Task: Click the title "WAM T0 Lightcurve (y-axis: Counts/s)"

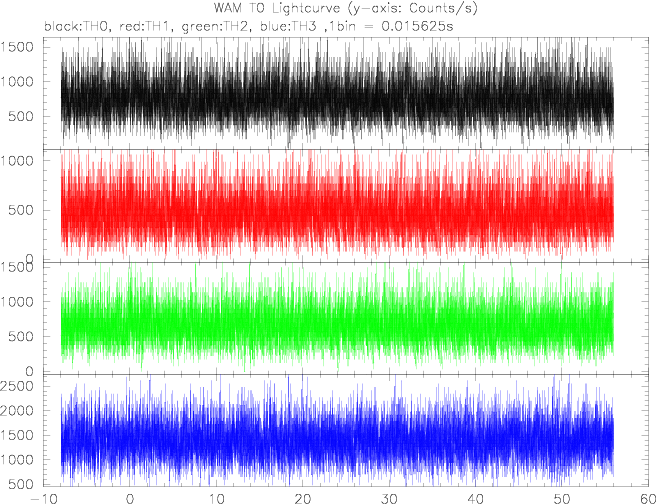Action: tap(346, 8)
